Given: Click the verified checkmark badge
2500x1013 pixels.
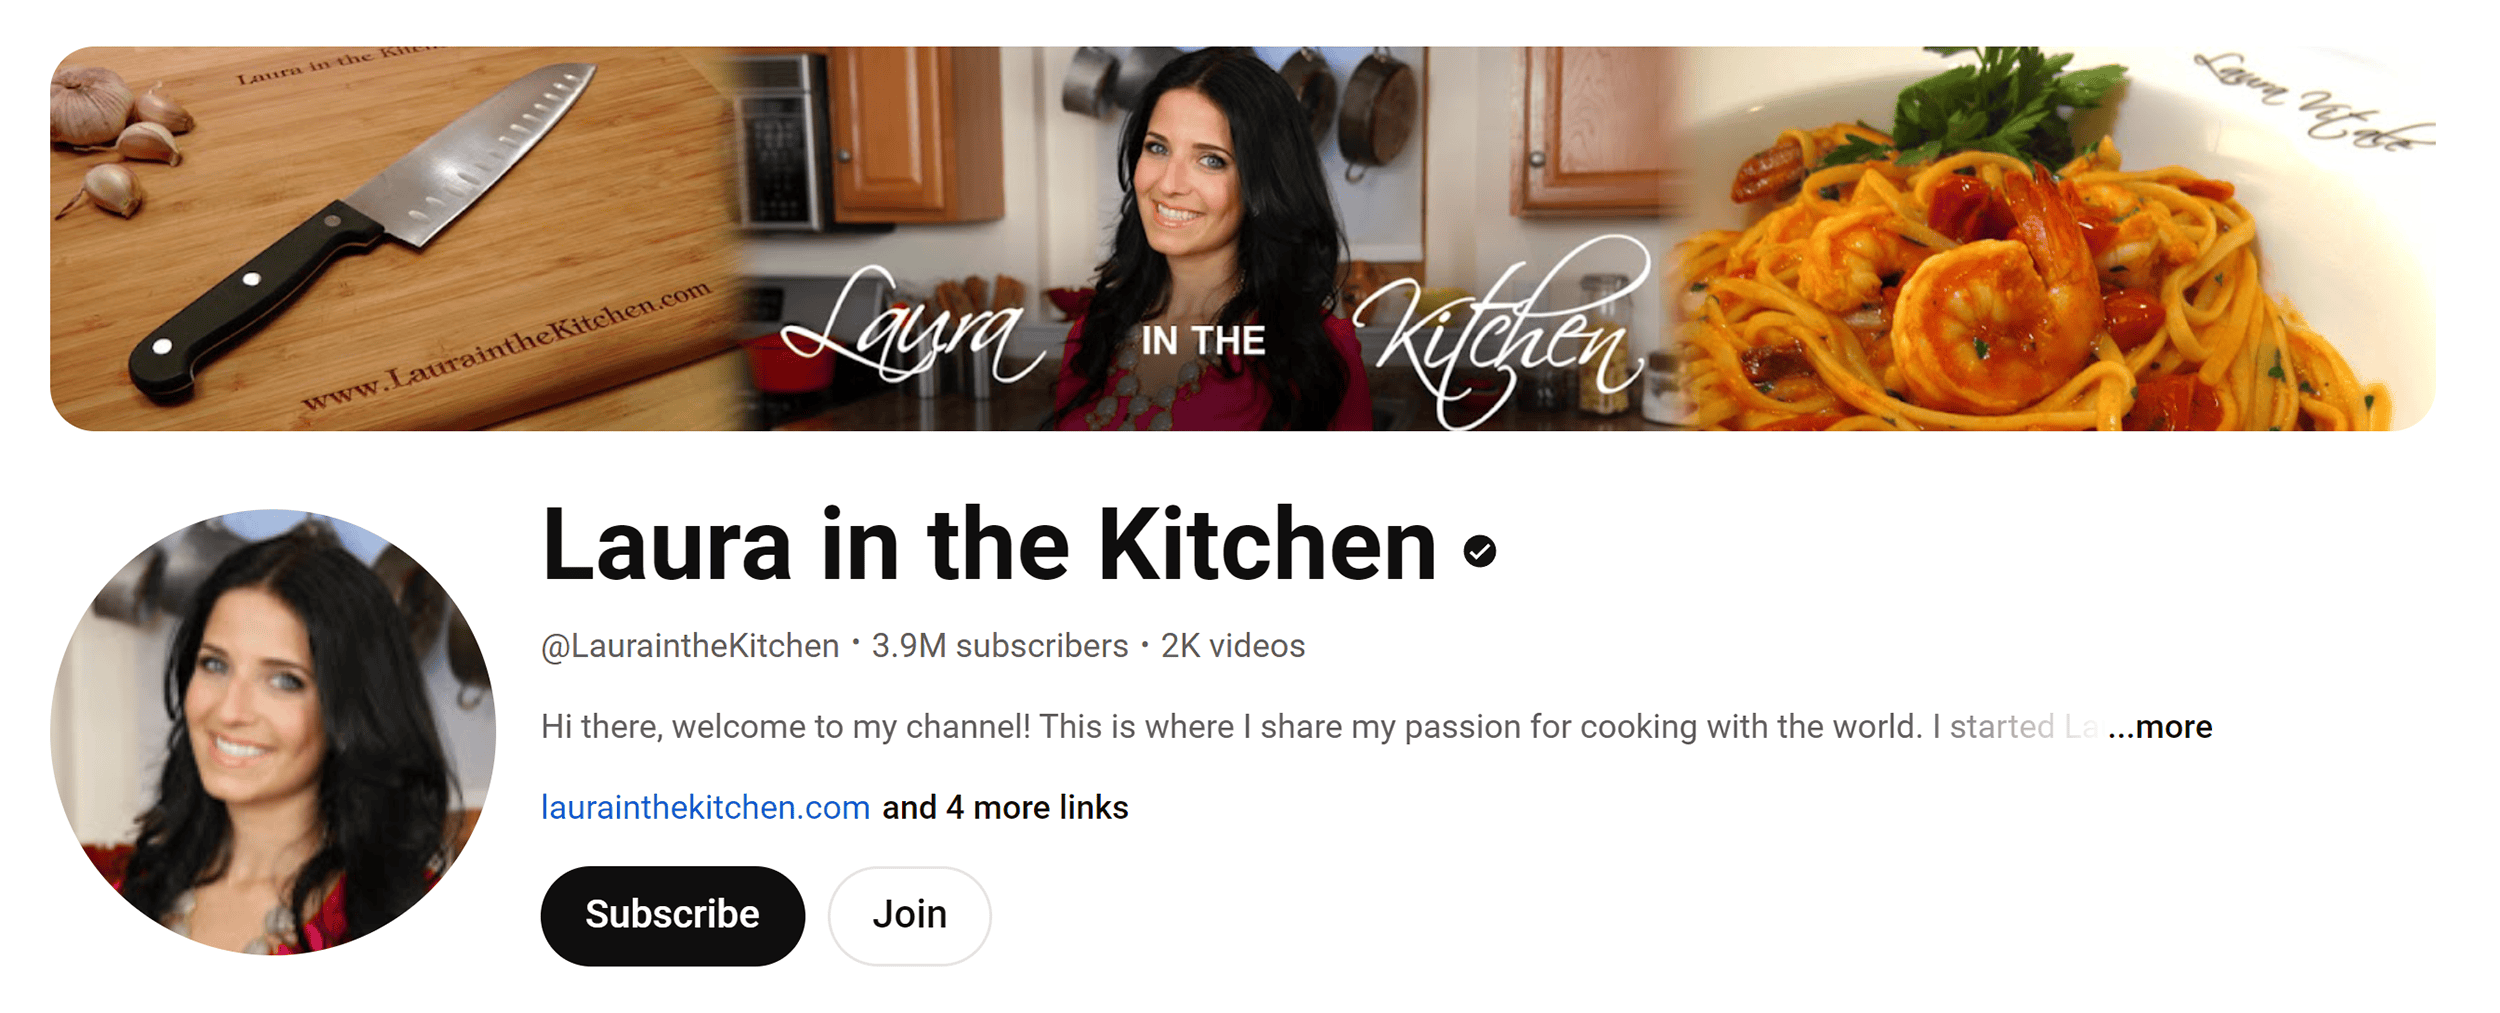Looking at the screenshot, I should click(x=1479, y=551).
